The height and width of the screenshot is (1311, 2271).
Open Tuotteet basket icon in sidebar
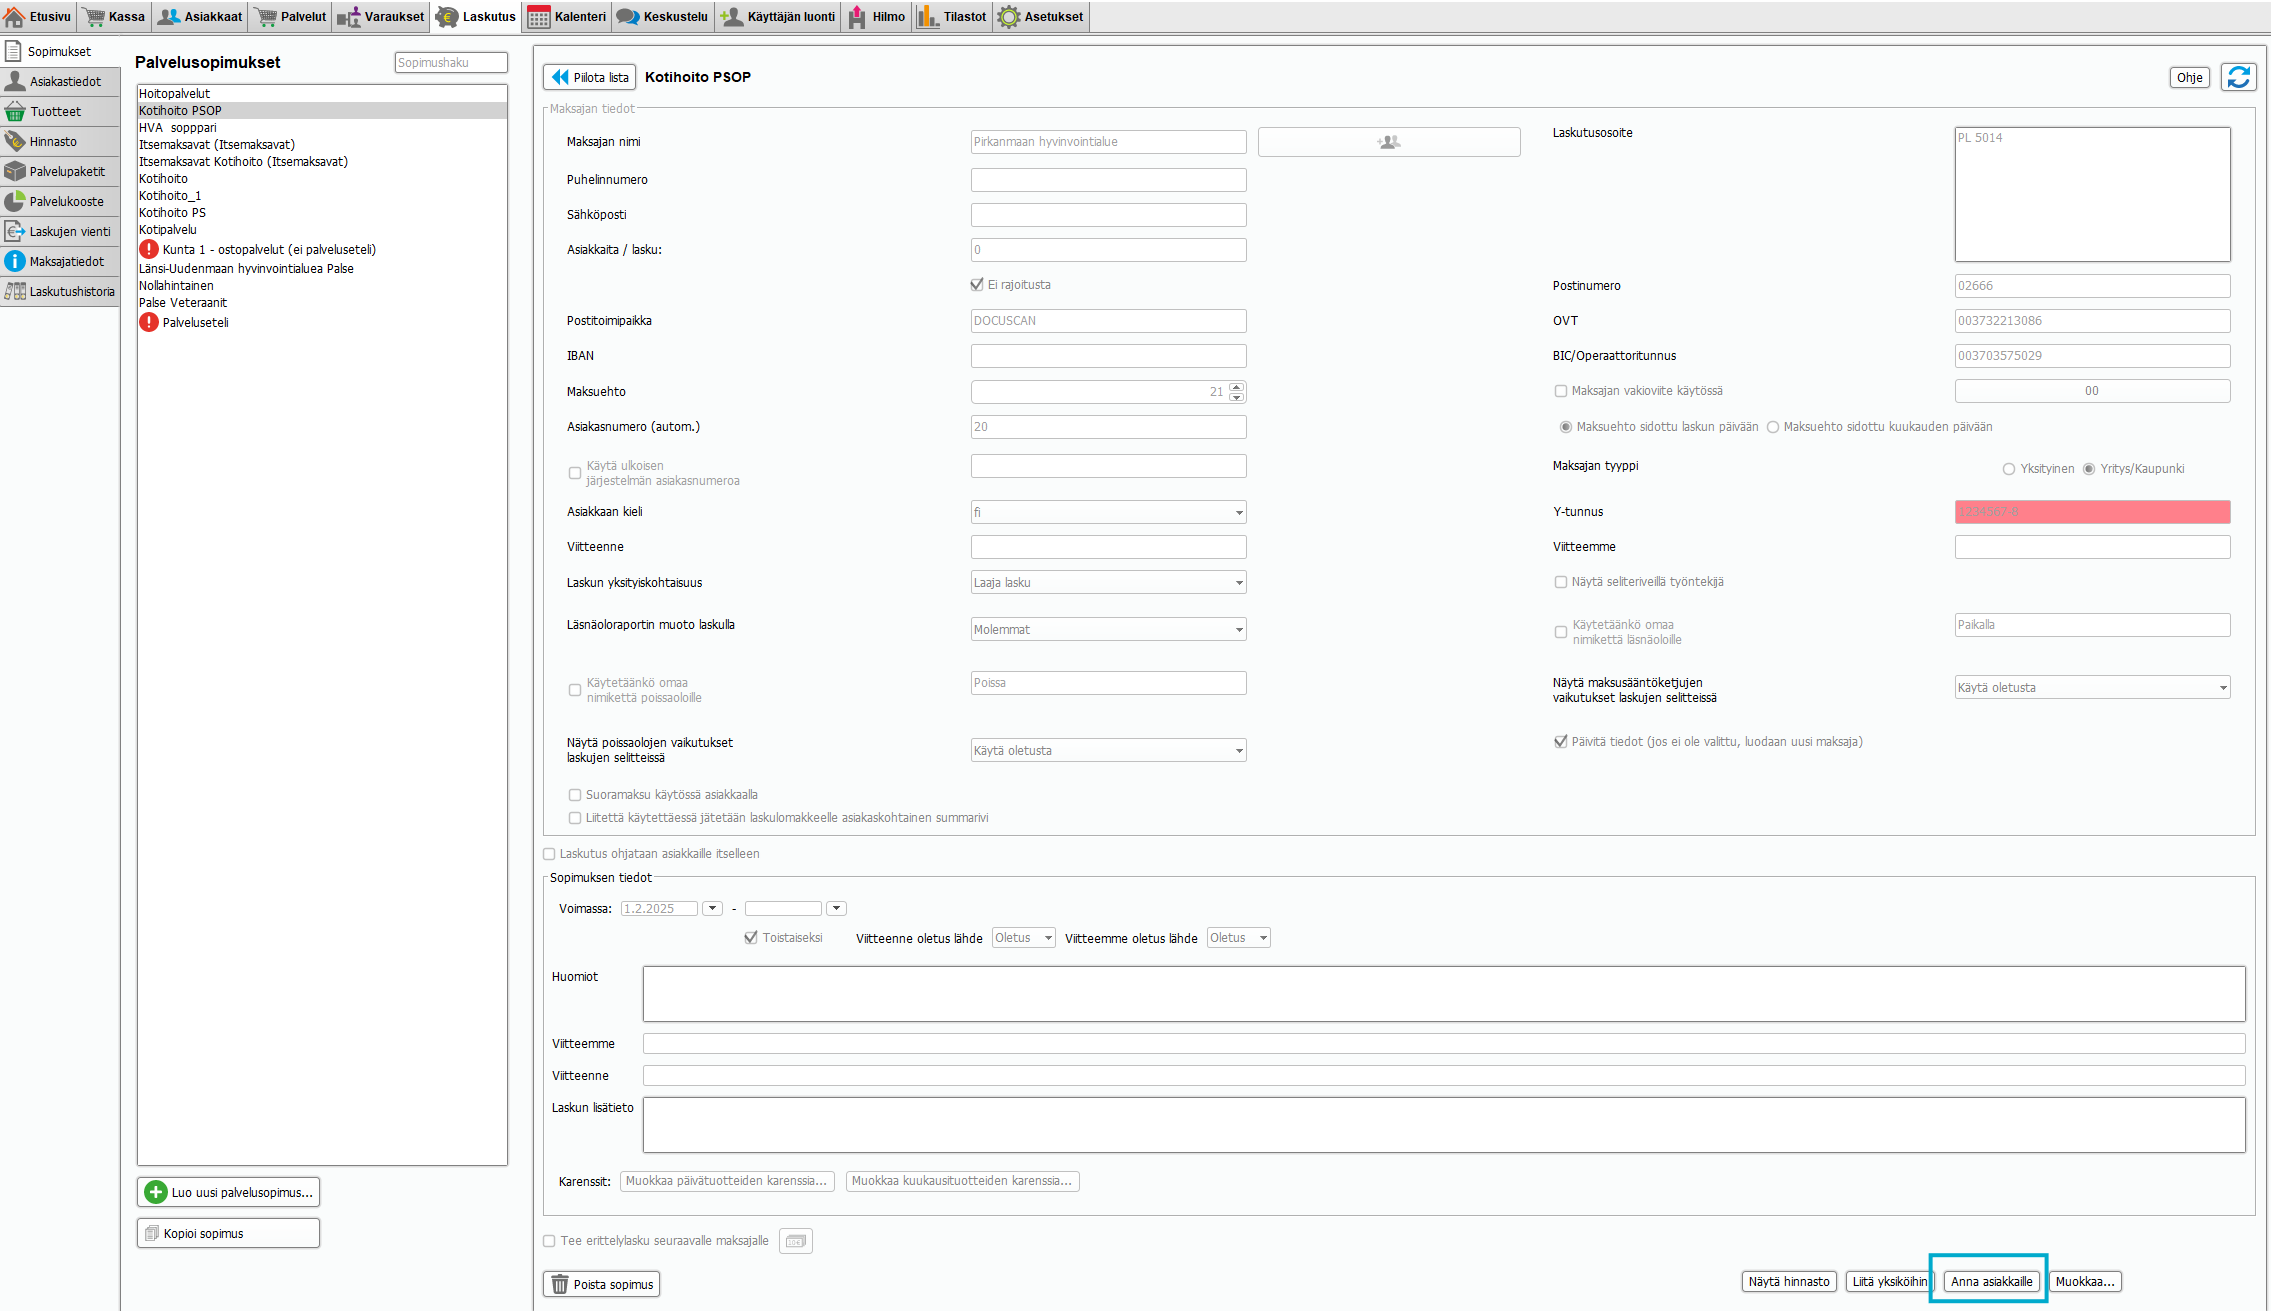coord(15,111)
